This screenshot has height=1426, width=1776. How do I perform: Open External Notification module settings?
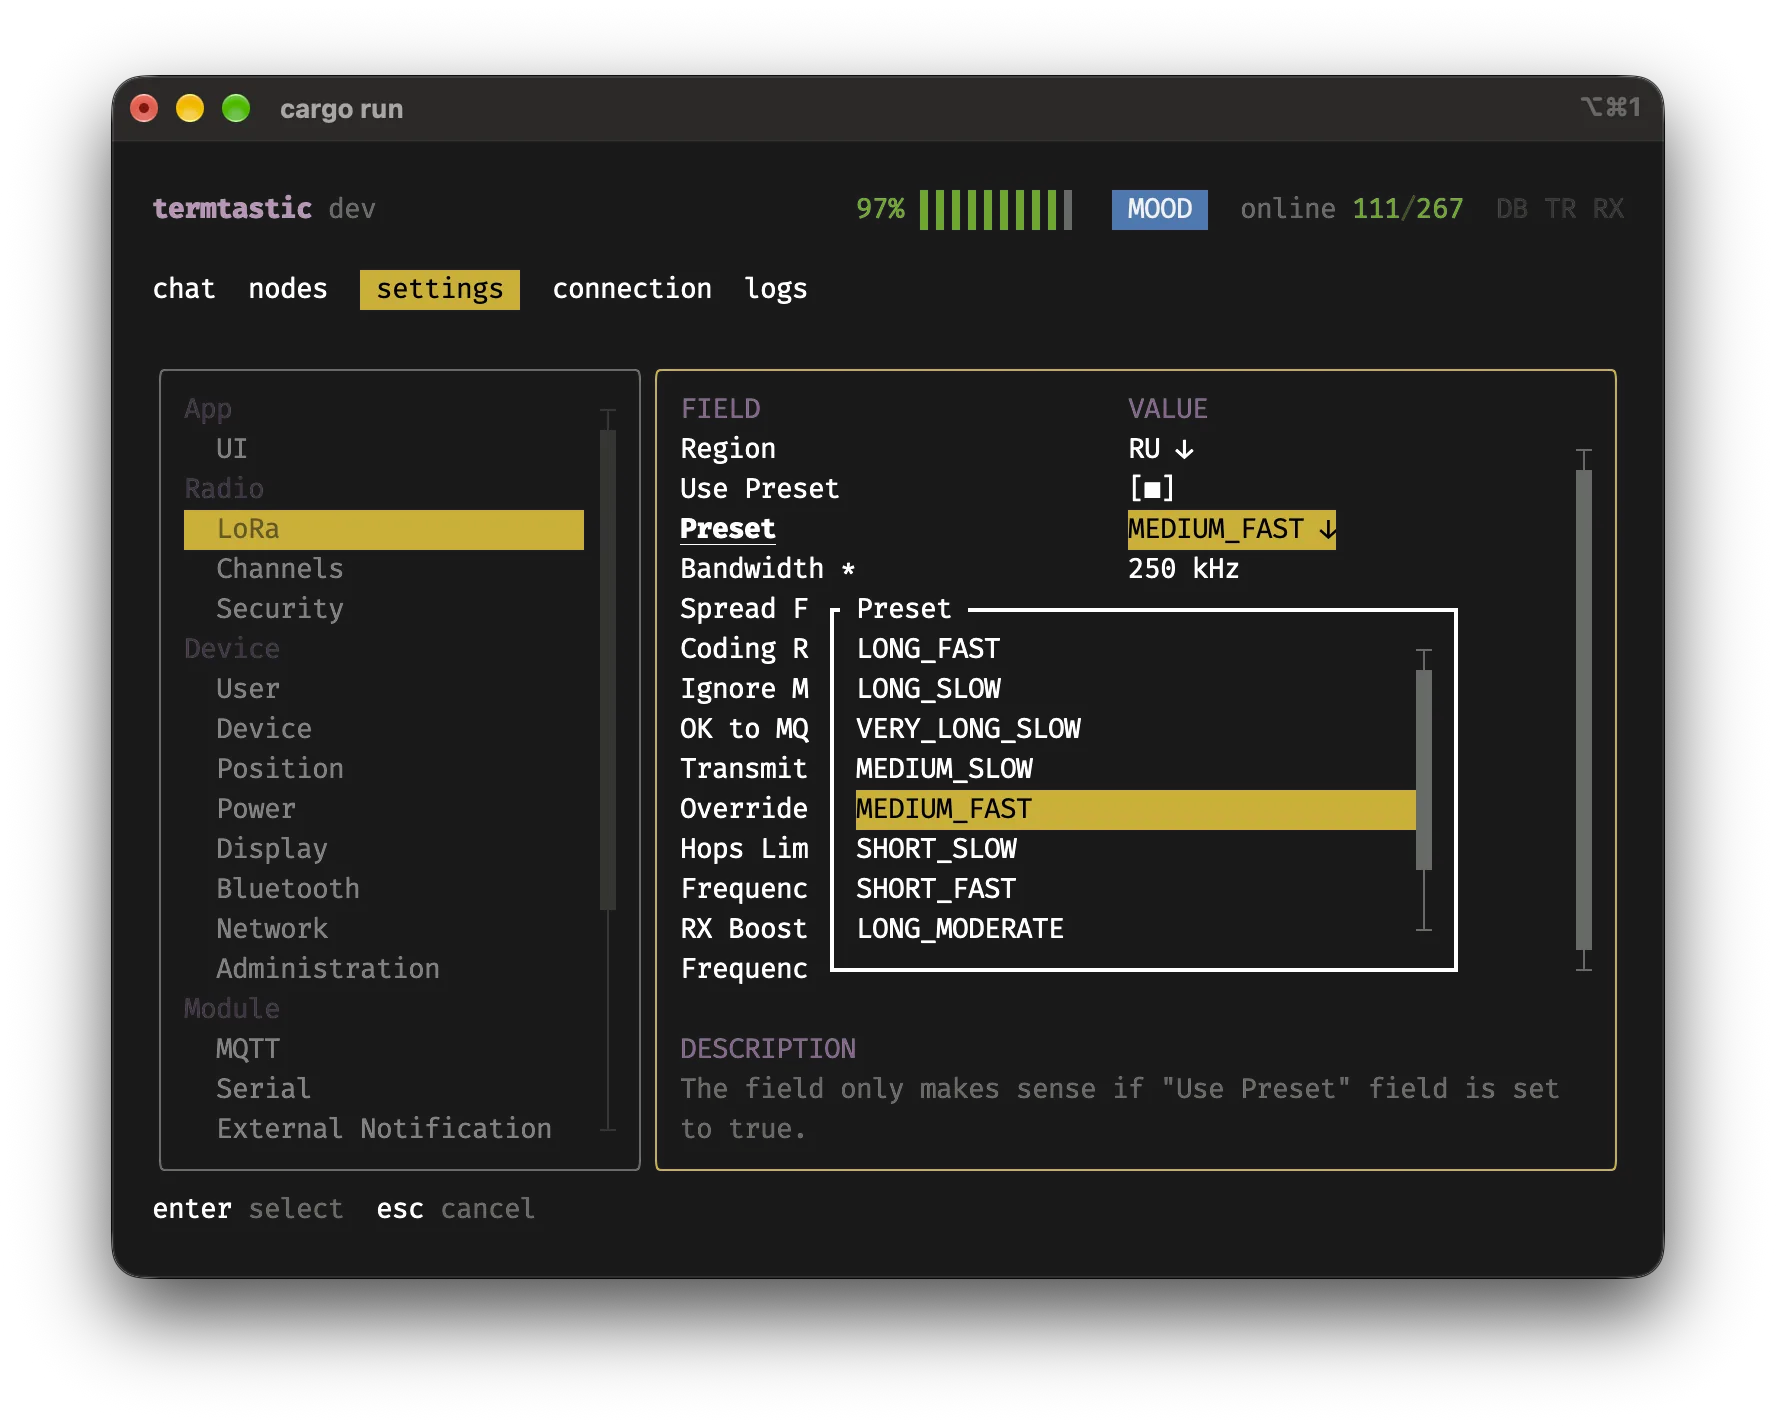pos(384,1129)
